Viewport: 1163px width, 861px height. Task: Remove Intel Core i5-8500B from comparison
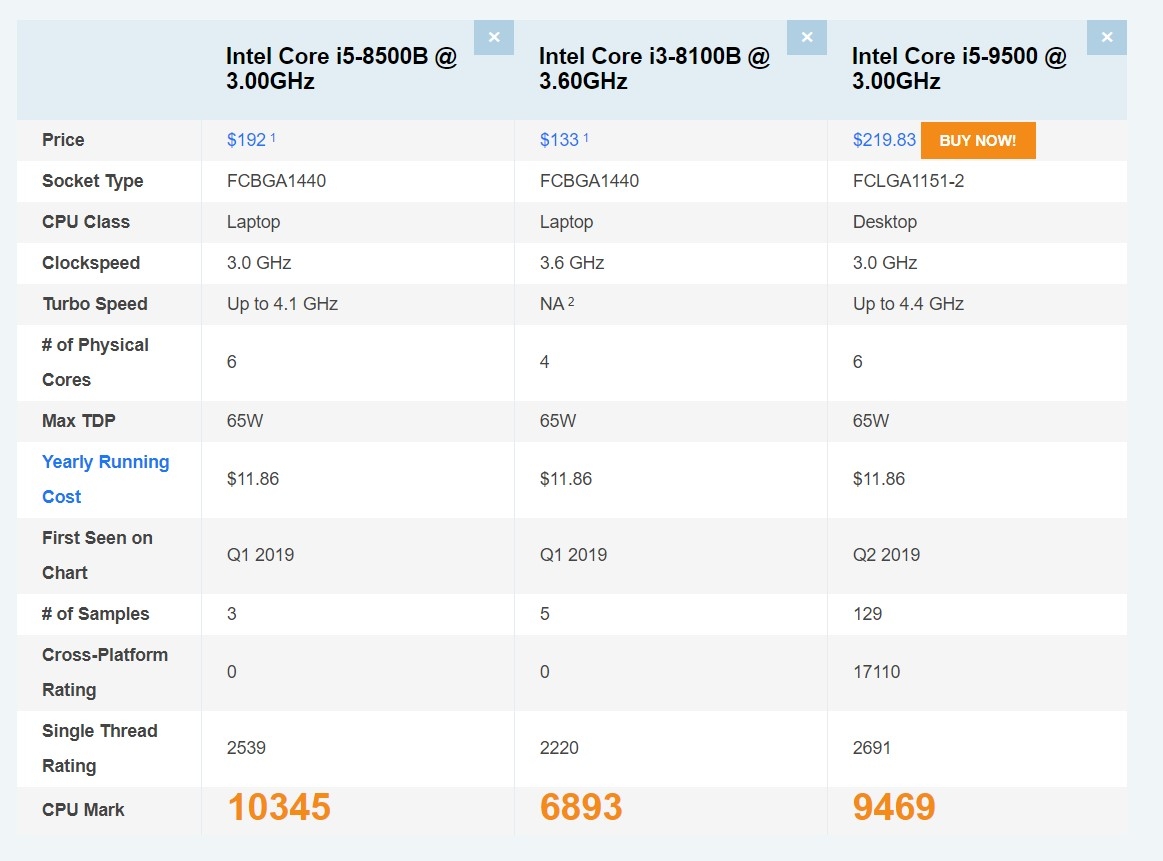pos(493,38)
